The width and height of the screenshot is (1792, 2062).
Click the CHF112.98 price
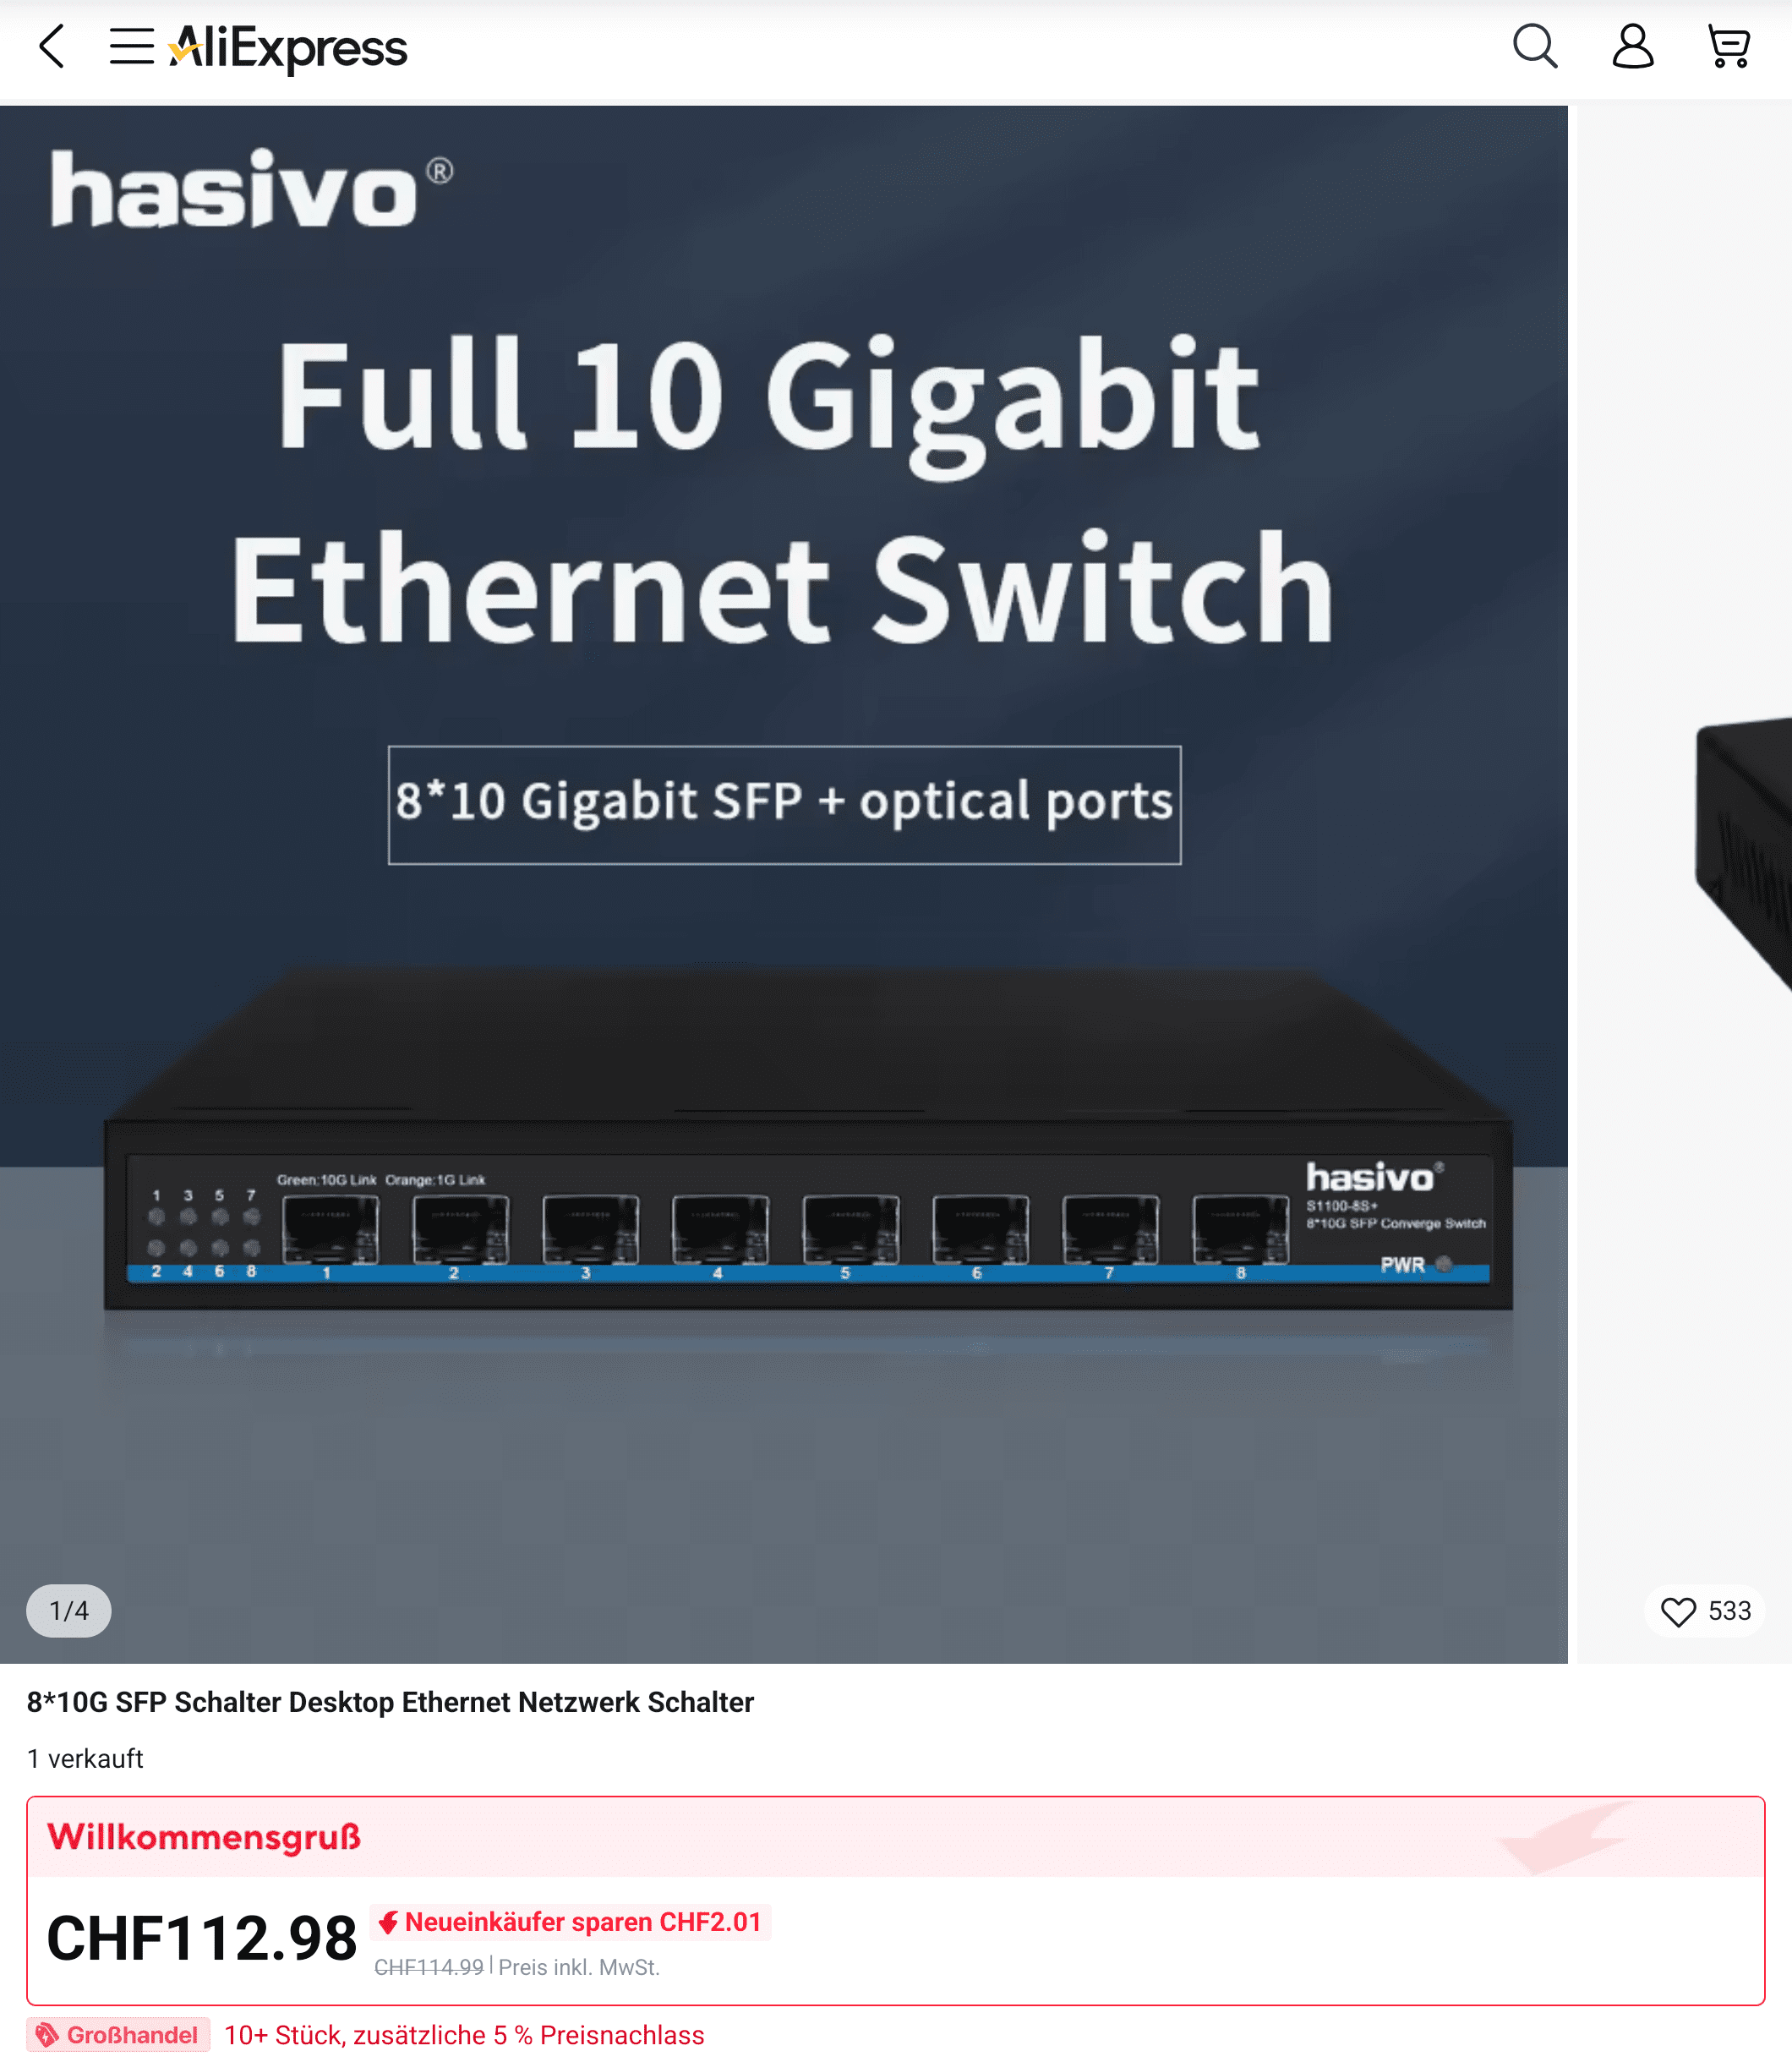(x=202, y=1937)
